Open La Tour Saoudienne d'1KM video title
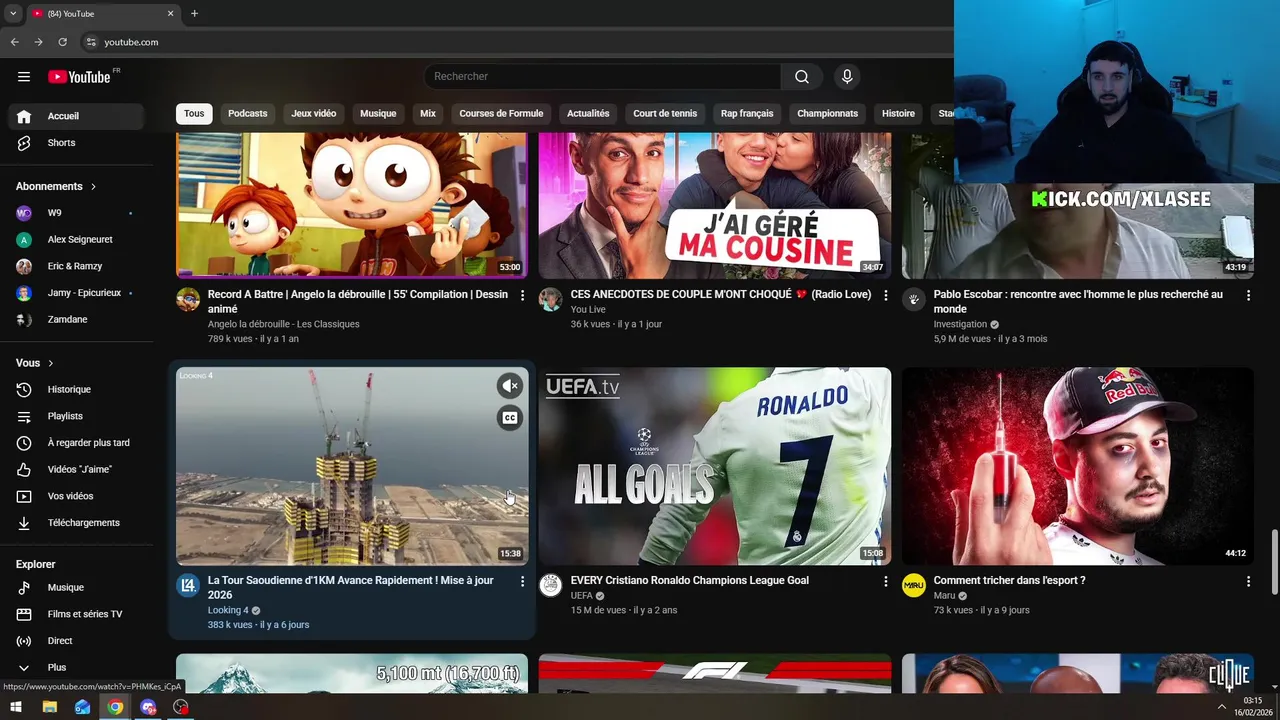The height and width of the screenshot is (720, 1280). [x=350, y=588]
